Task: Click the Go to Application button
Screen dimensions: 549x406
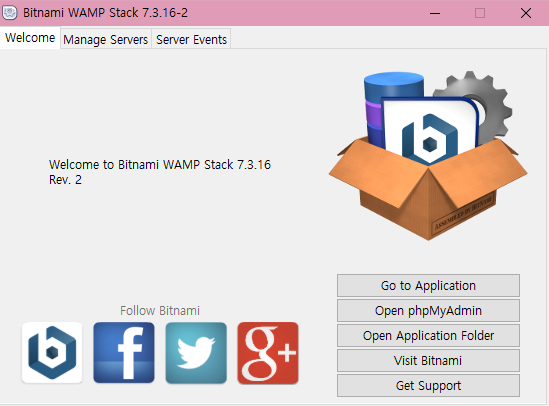Action: [428, 286]
